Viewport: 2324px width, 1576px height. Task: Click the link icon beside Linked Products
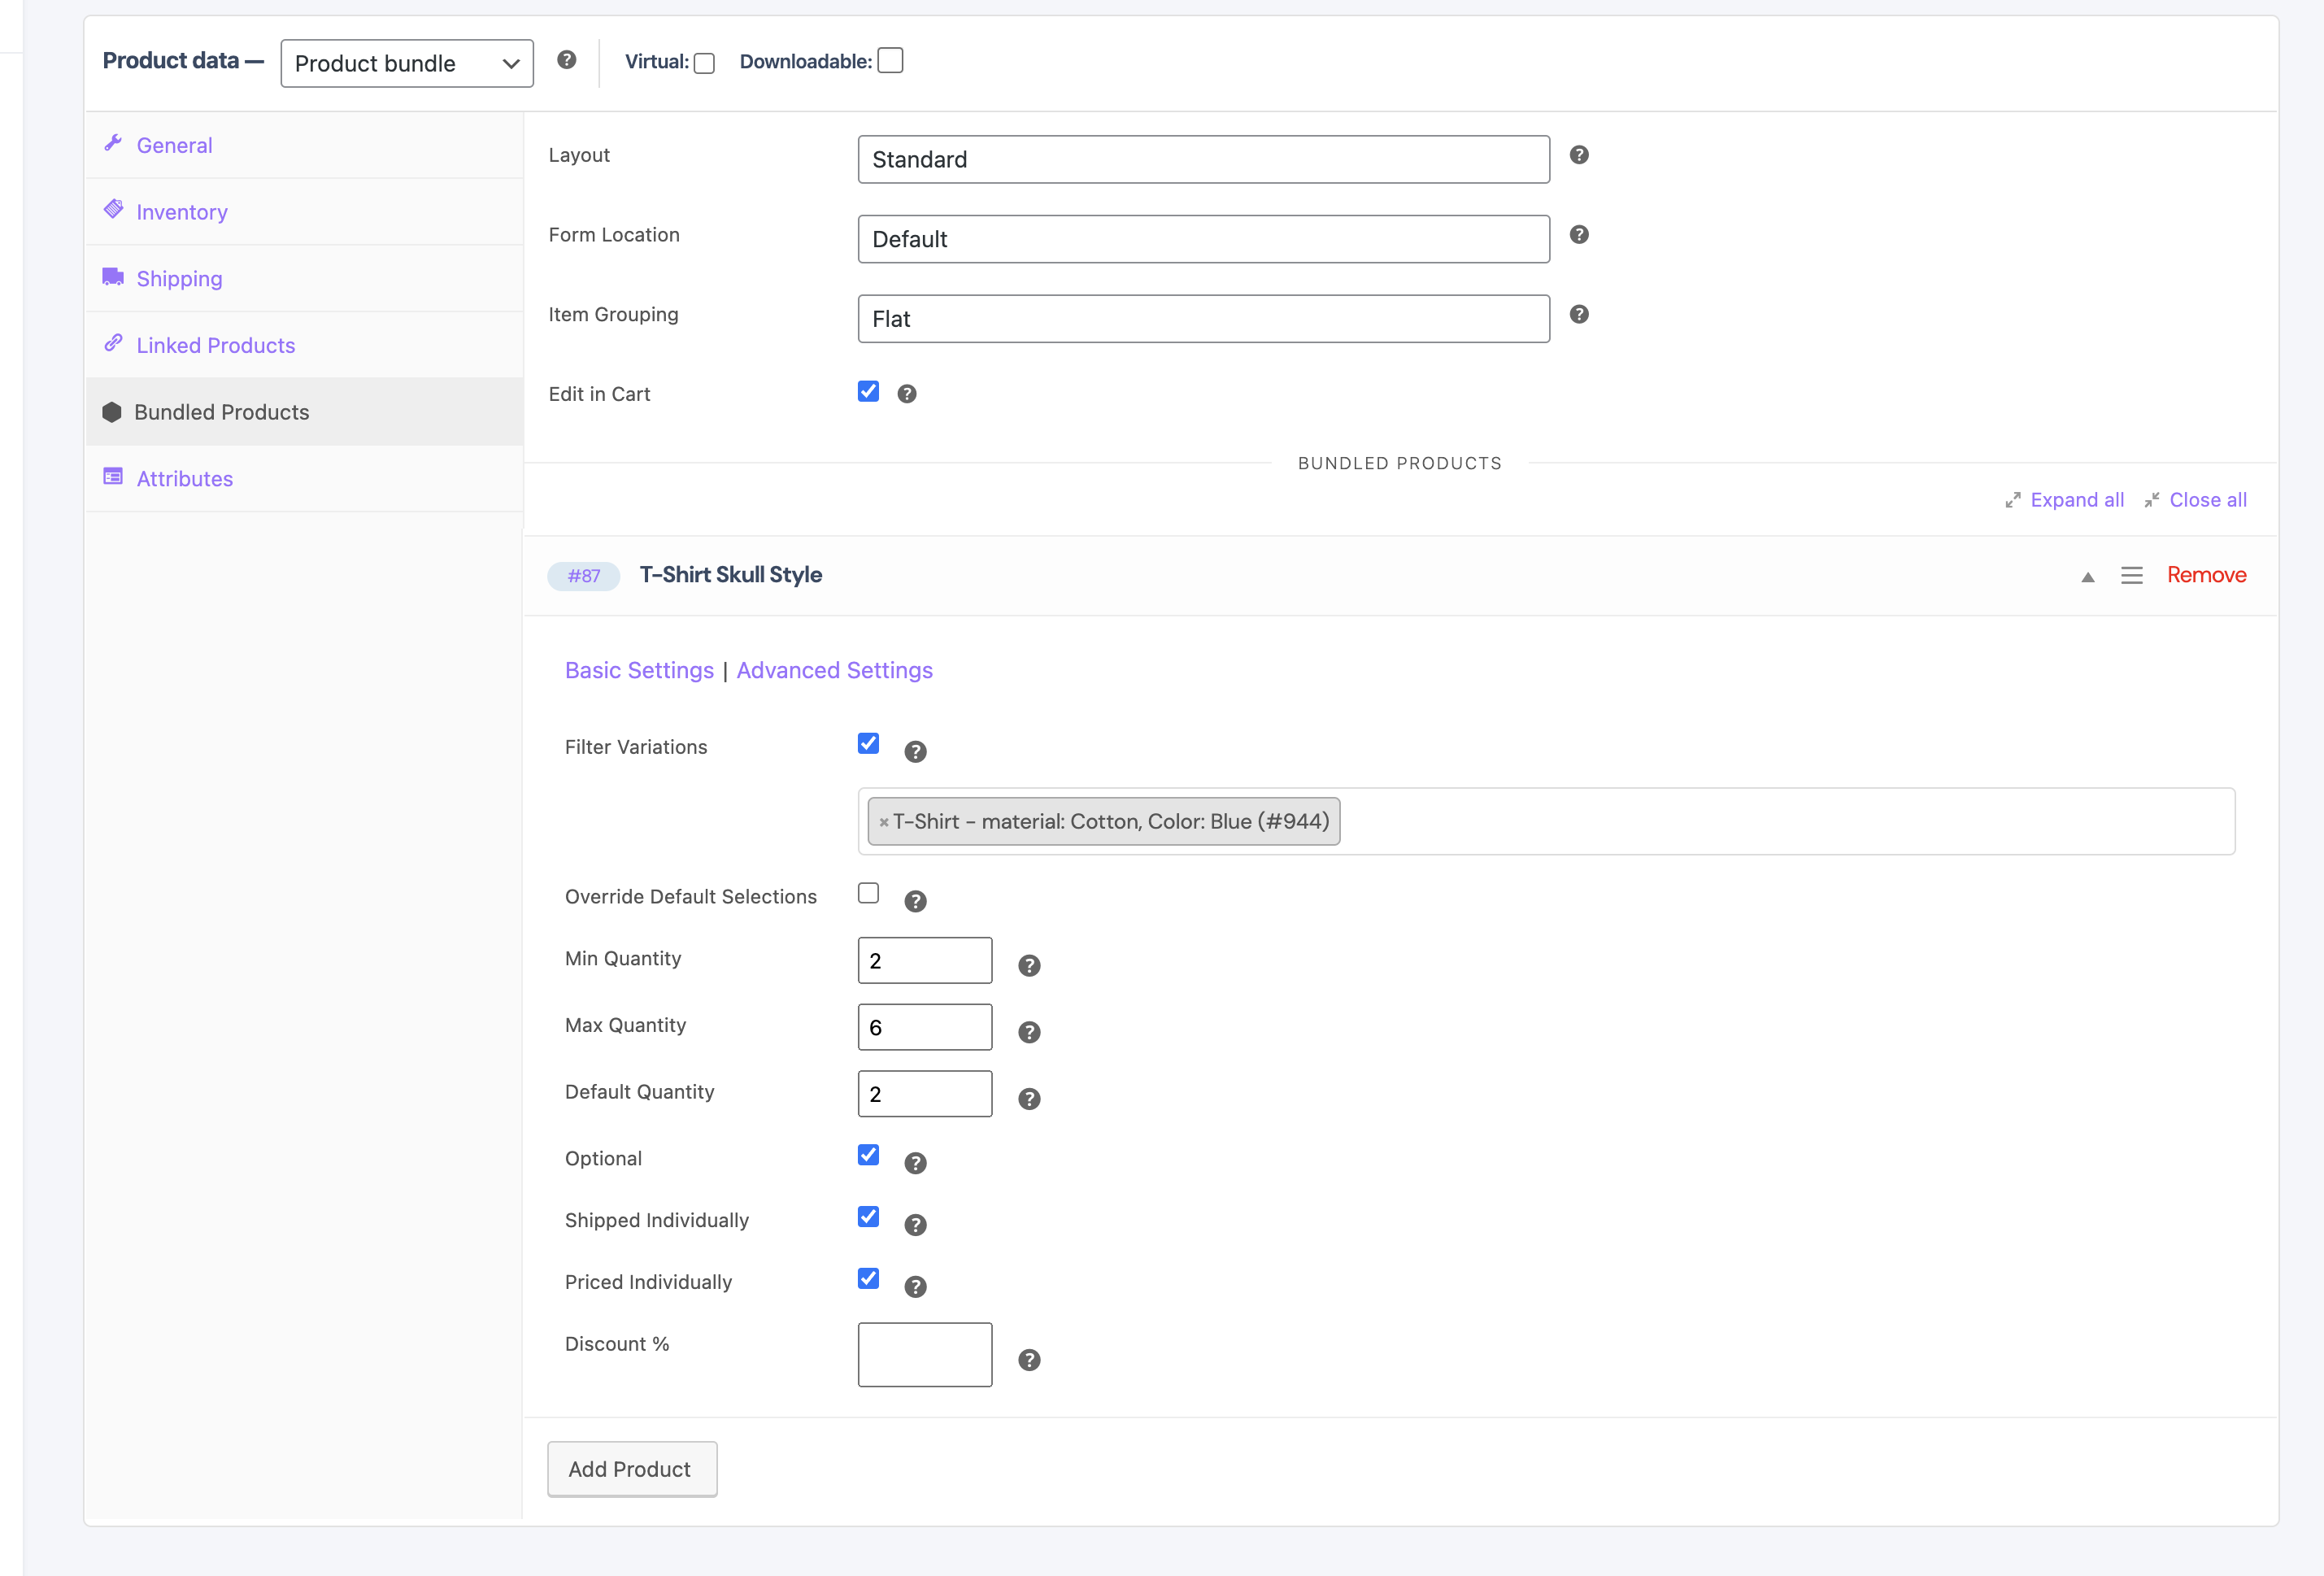tap(113, 343)
